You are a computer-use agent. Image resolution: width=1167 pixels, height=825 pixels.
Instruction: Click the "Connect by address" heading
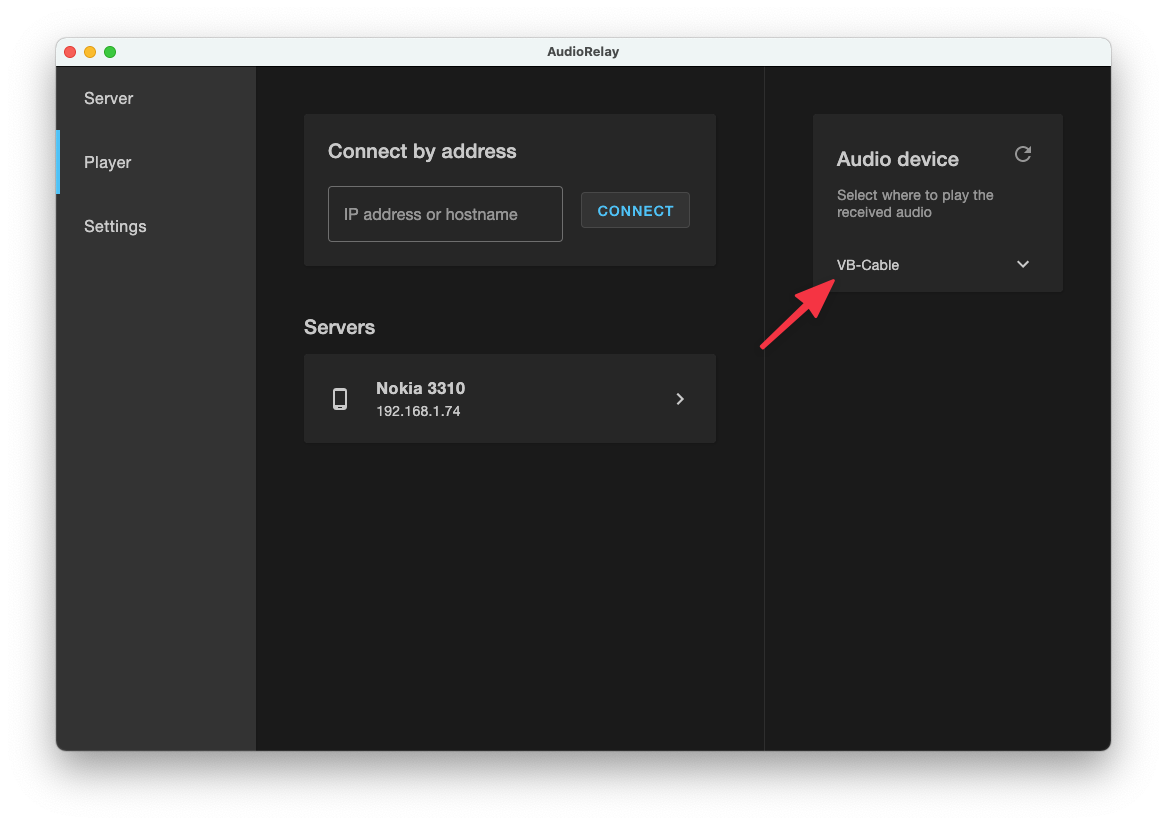(422, 152)
